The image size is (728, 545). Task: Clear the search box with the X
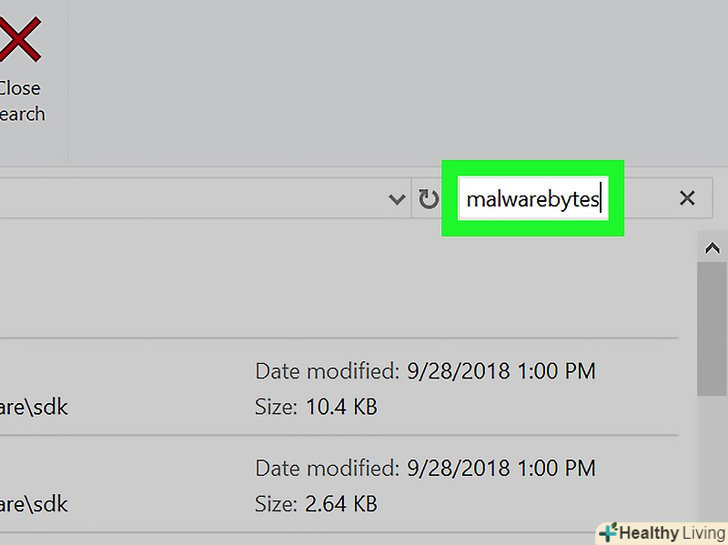pyautogui.click(x=687, y=199)
